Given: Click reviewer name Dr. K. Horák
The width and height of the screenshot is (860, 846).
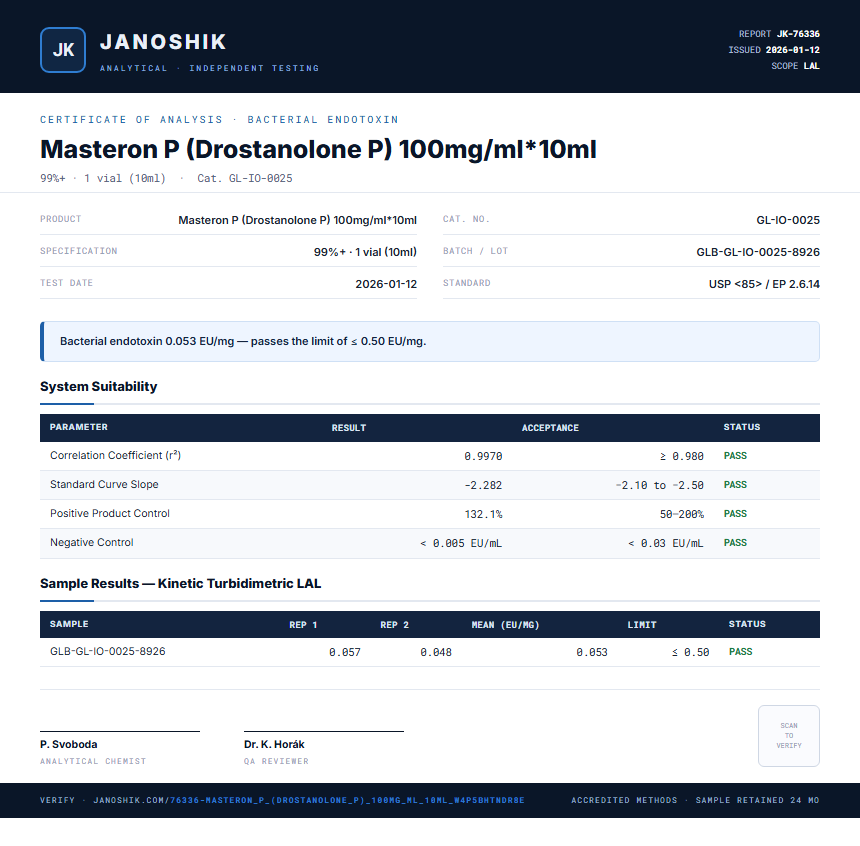Looking at the screenshot, I should 274,745.
